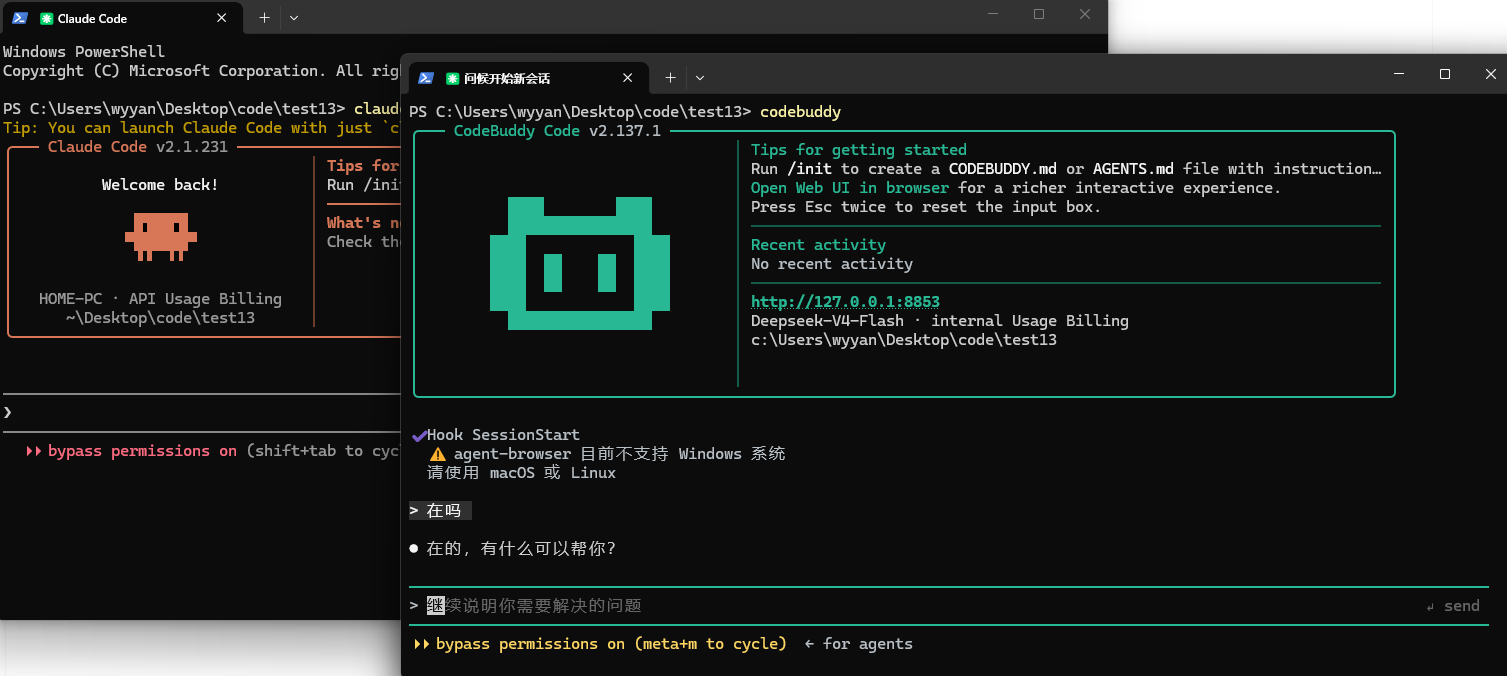Add a new tab in CodeBuddy window
The image size is (1507, 676).
click(670, 78)
